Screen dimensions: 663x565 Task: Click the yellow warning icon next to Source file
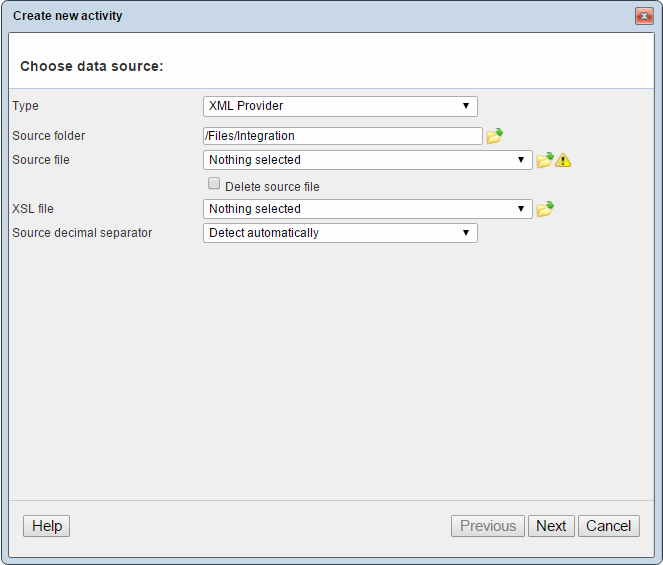click(x=563, y=160)
